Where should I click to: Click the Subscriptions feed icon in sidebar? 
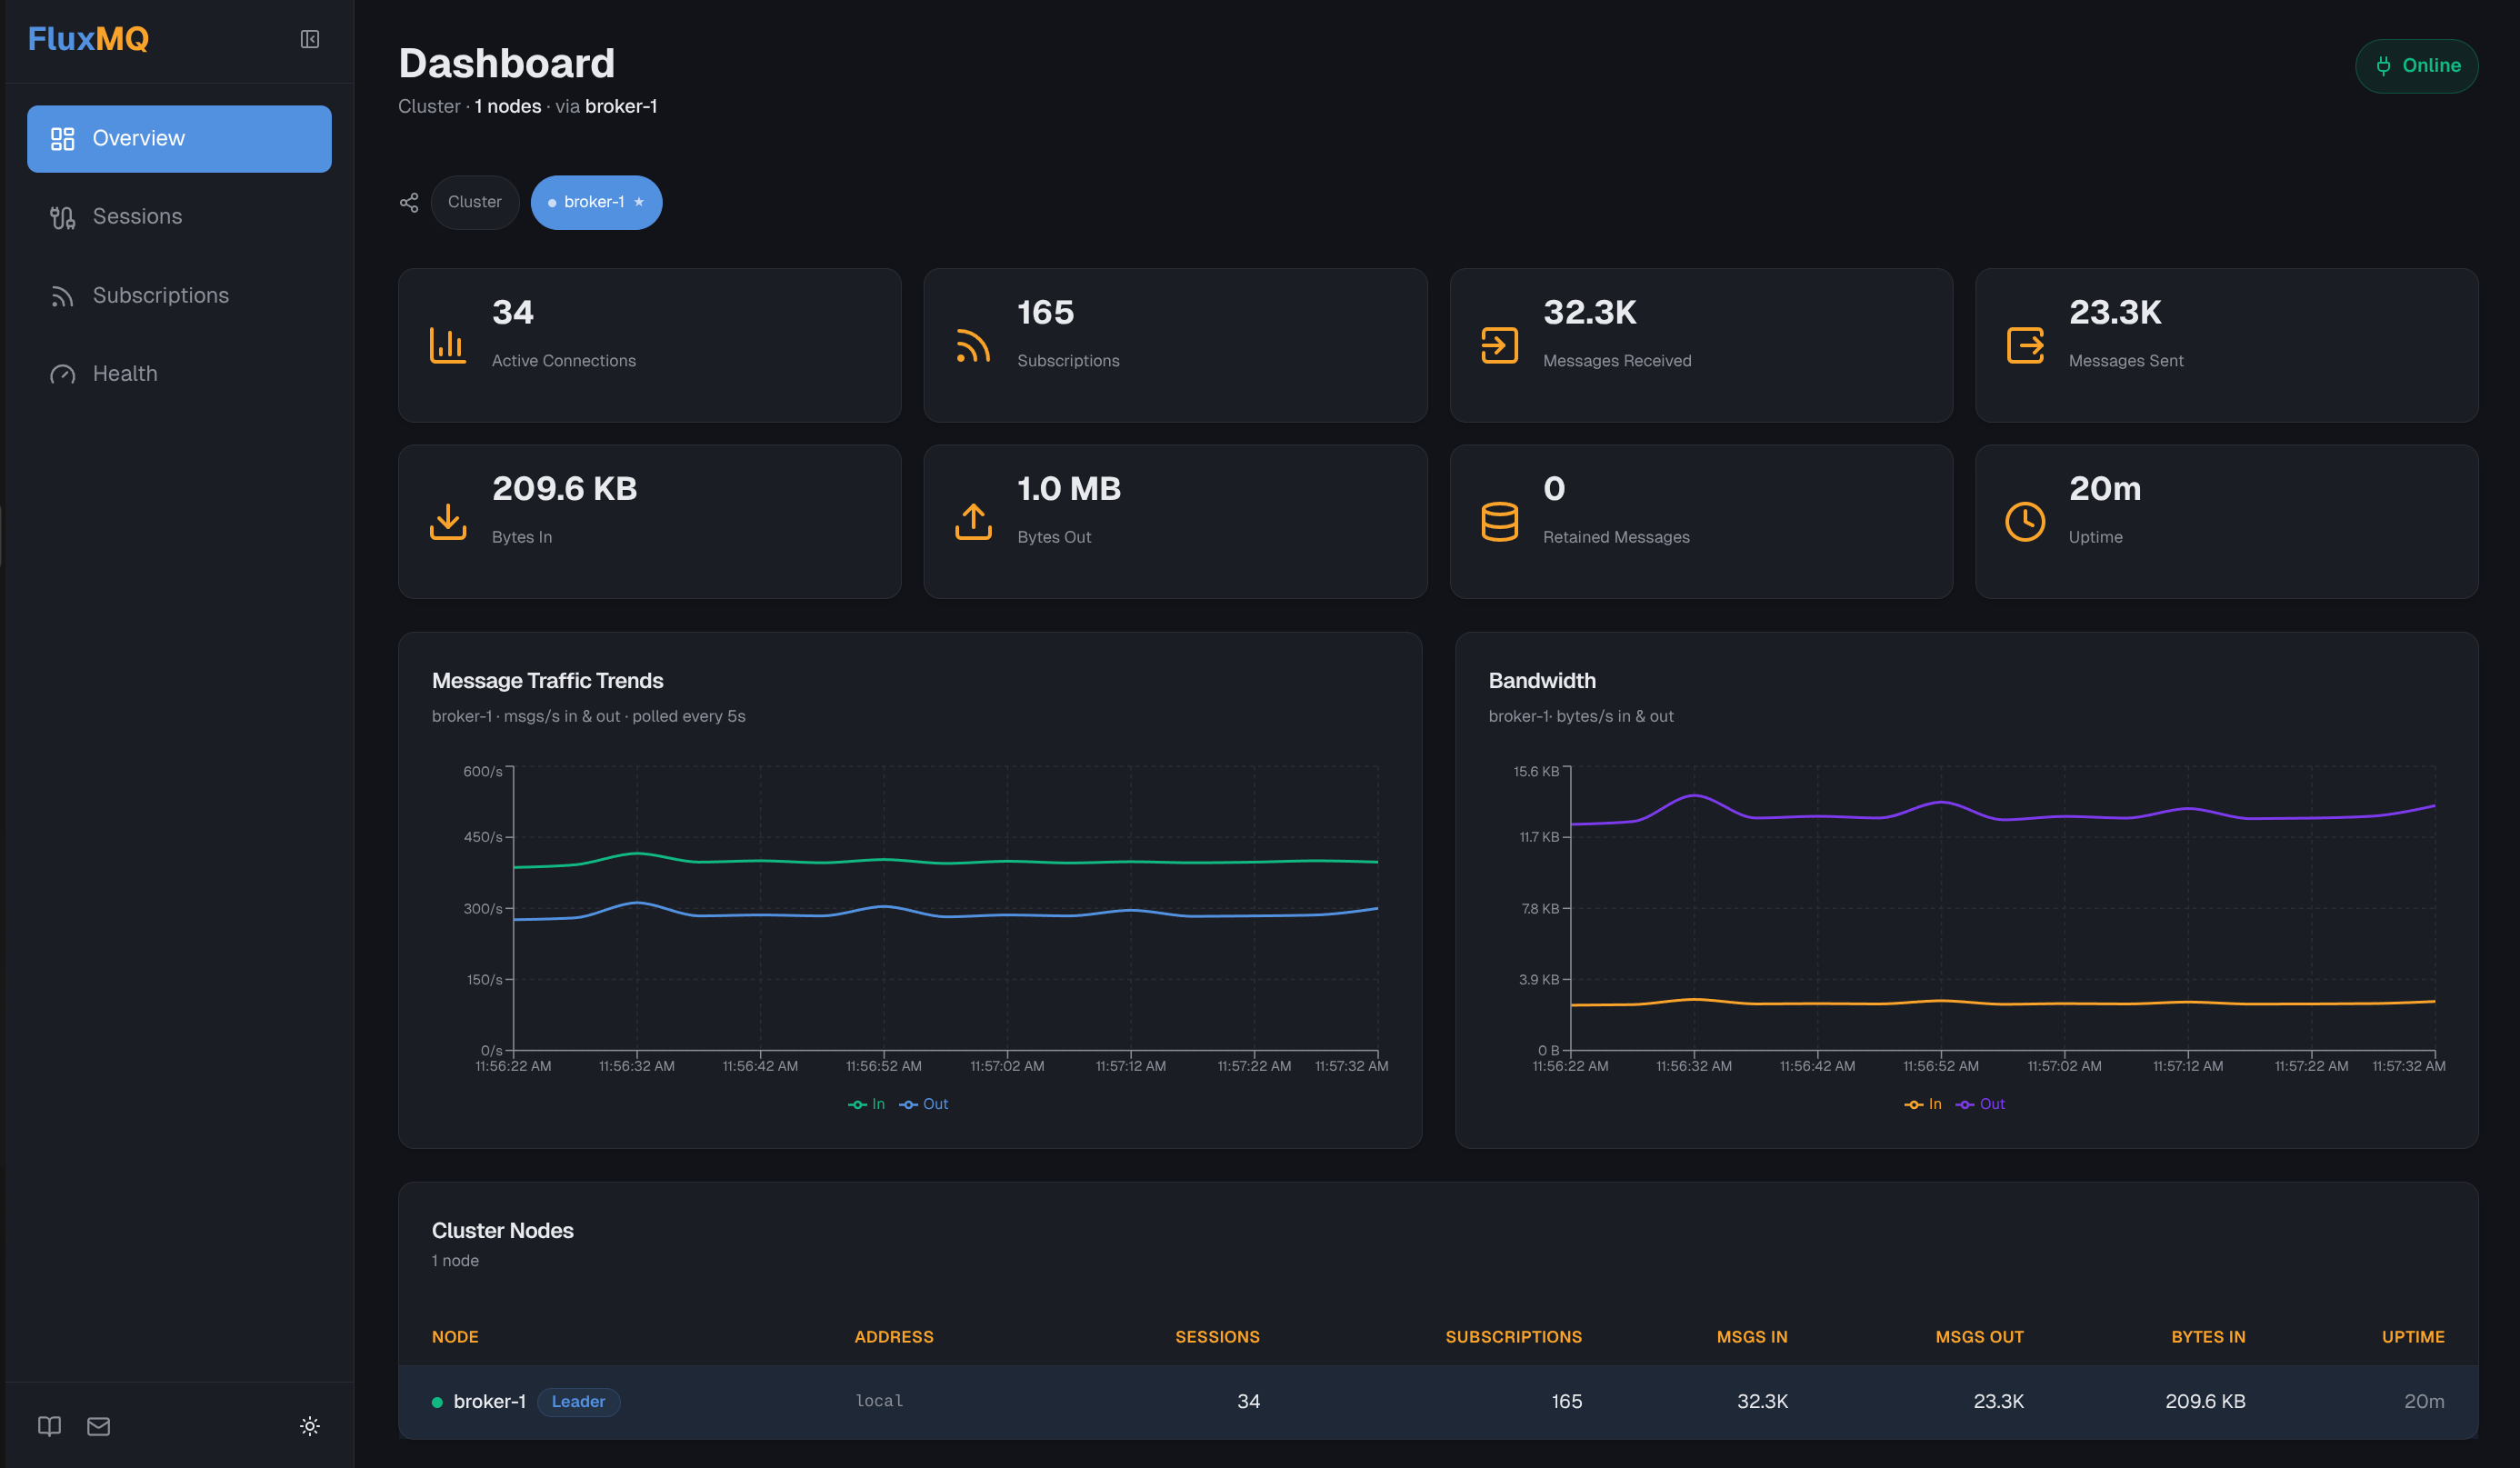click(x=63, y=296)
